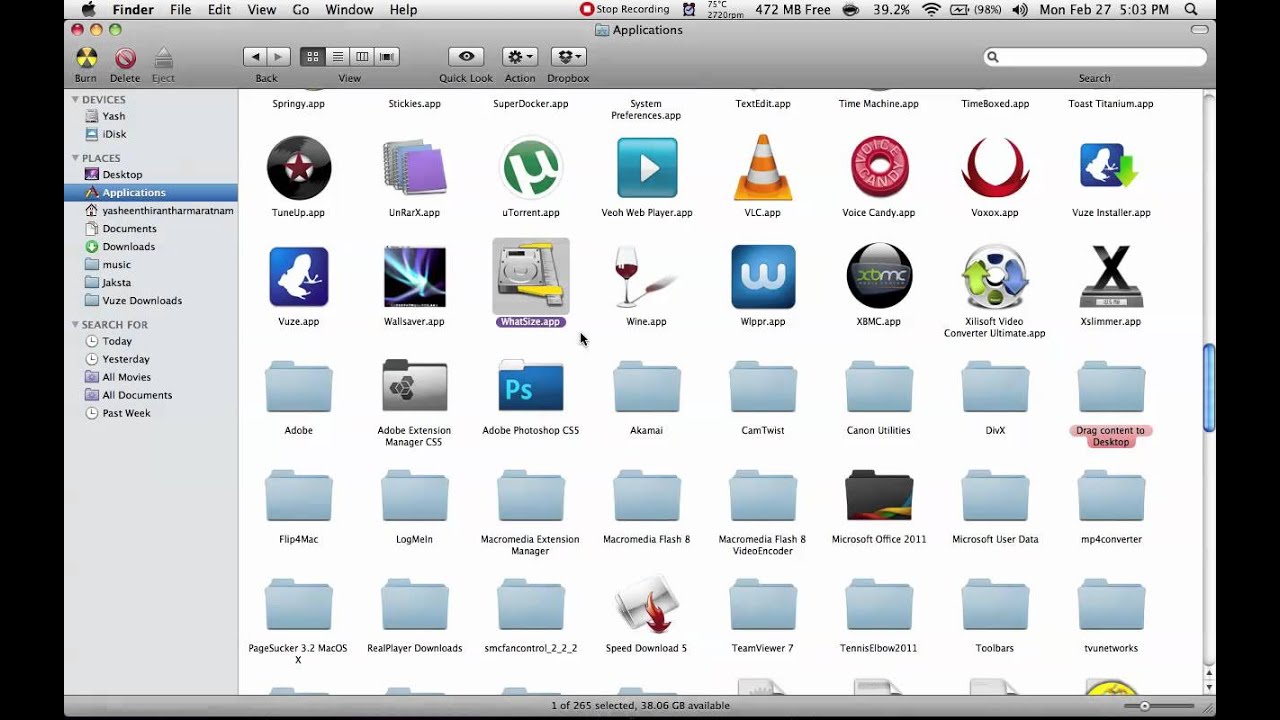Open Spotlight magnifier in menu bar
This screenshot has height=720, width=1280.
coord(1191,9)
